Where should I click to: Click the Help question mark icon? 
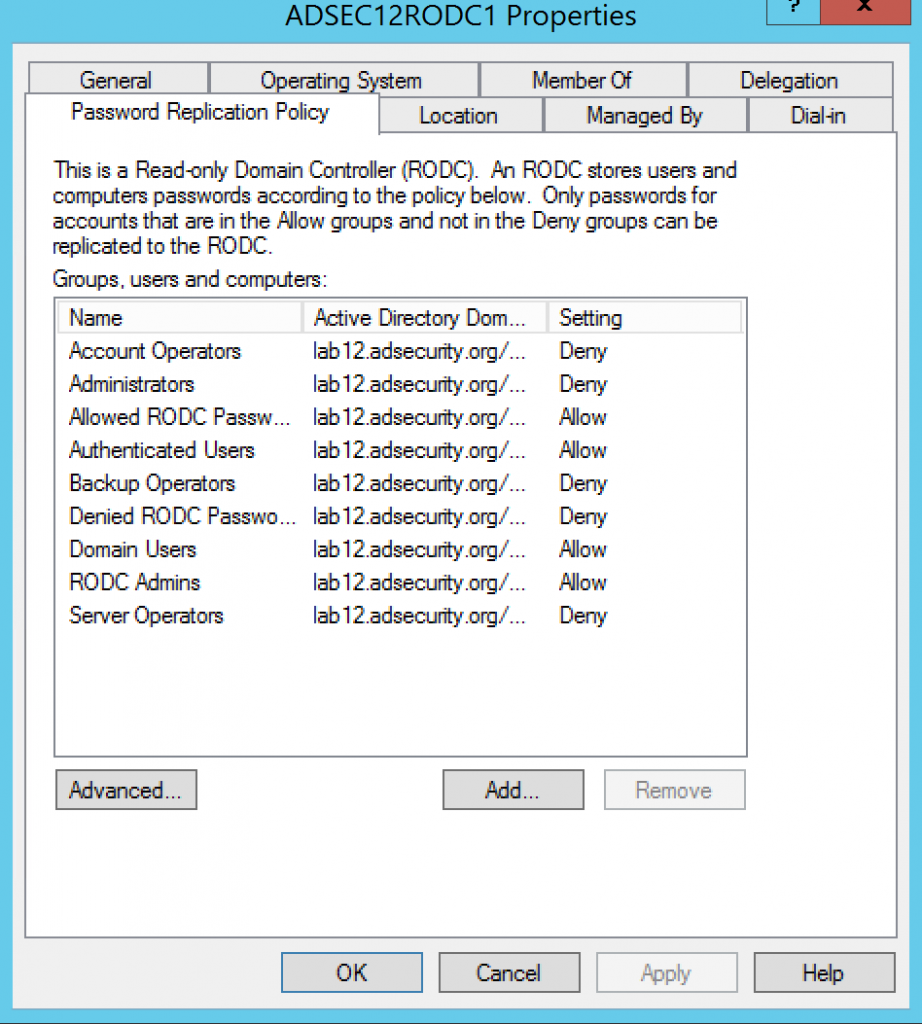pos(791,10)
